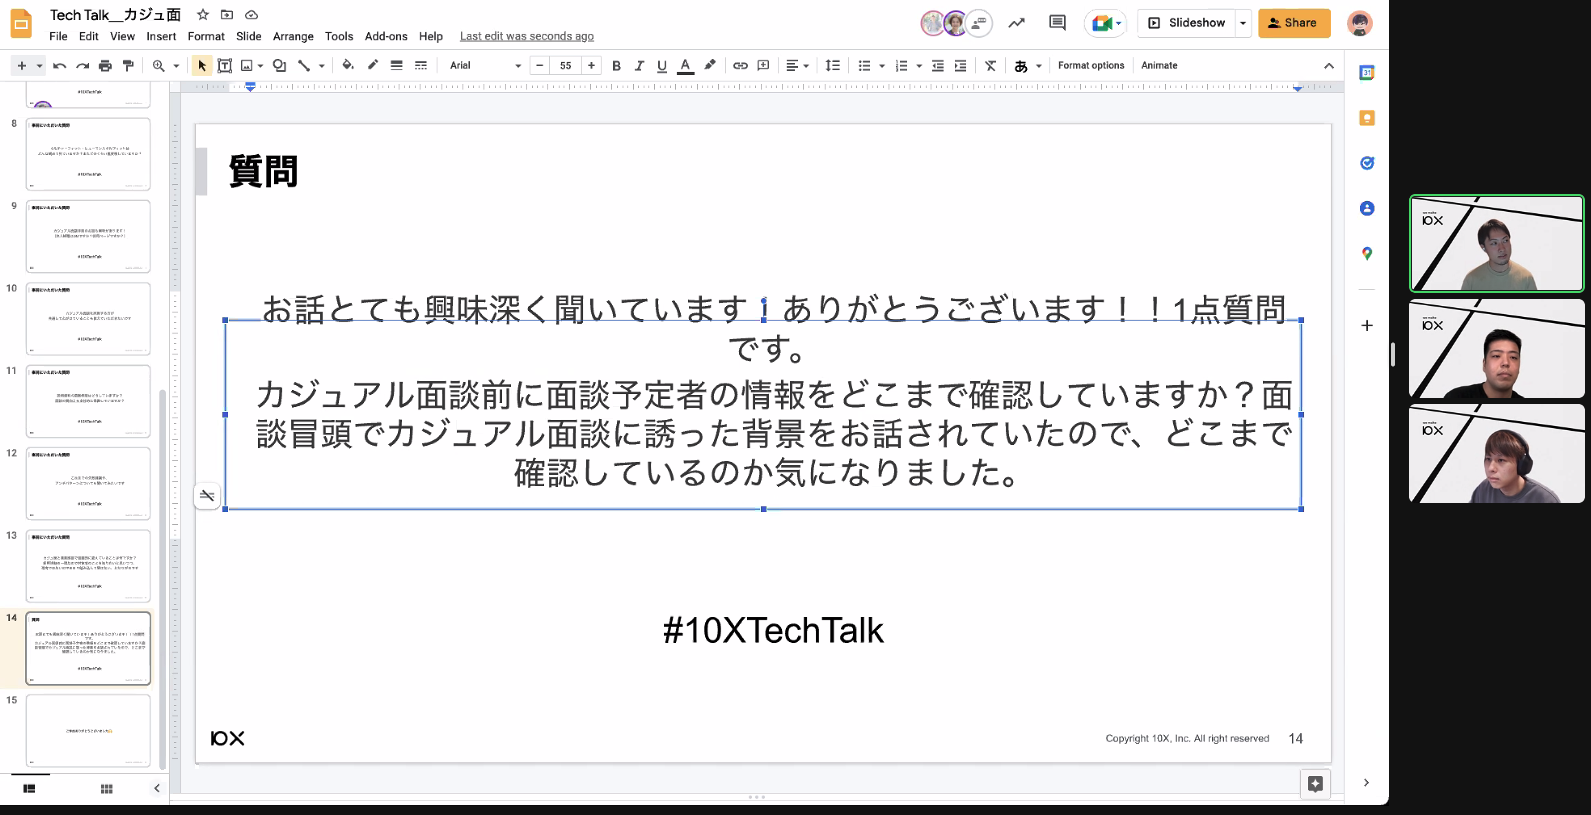
Task: Click the Decrease indent icon
Action: pos(937,66)
